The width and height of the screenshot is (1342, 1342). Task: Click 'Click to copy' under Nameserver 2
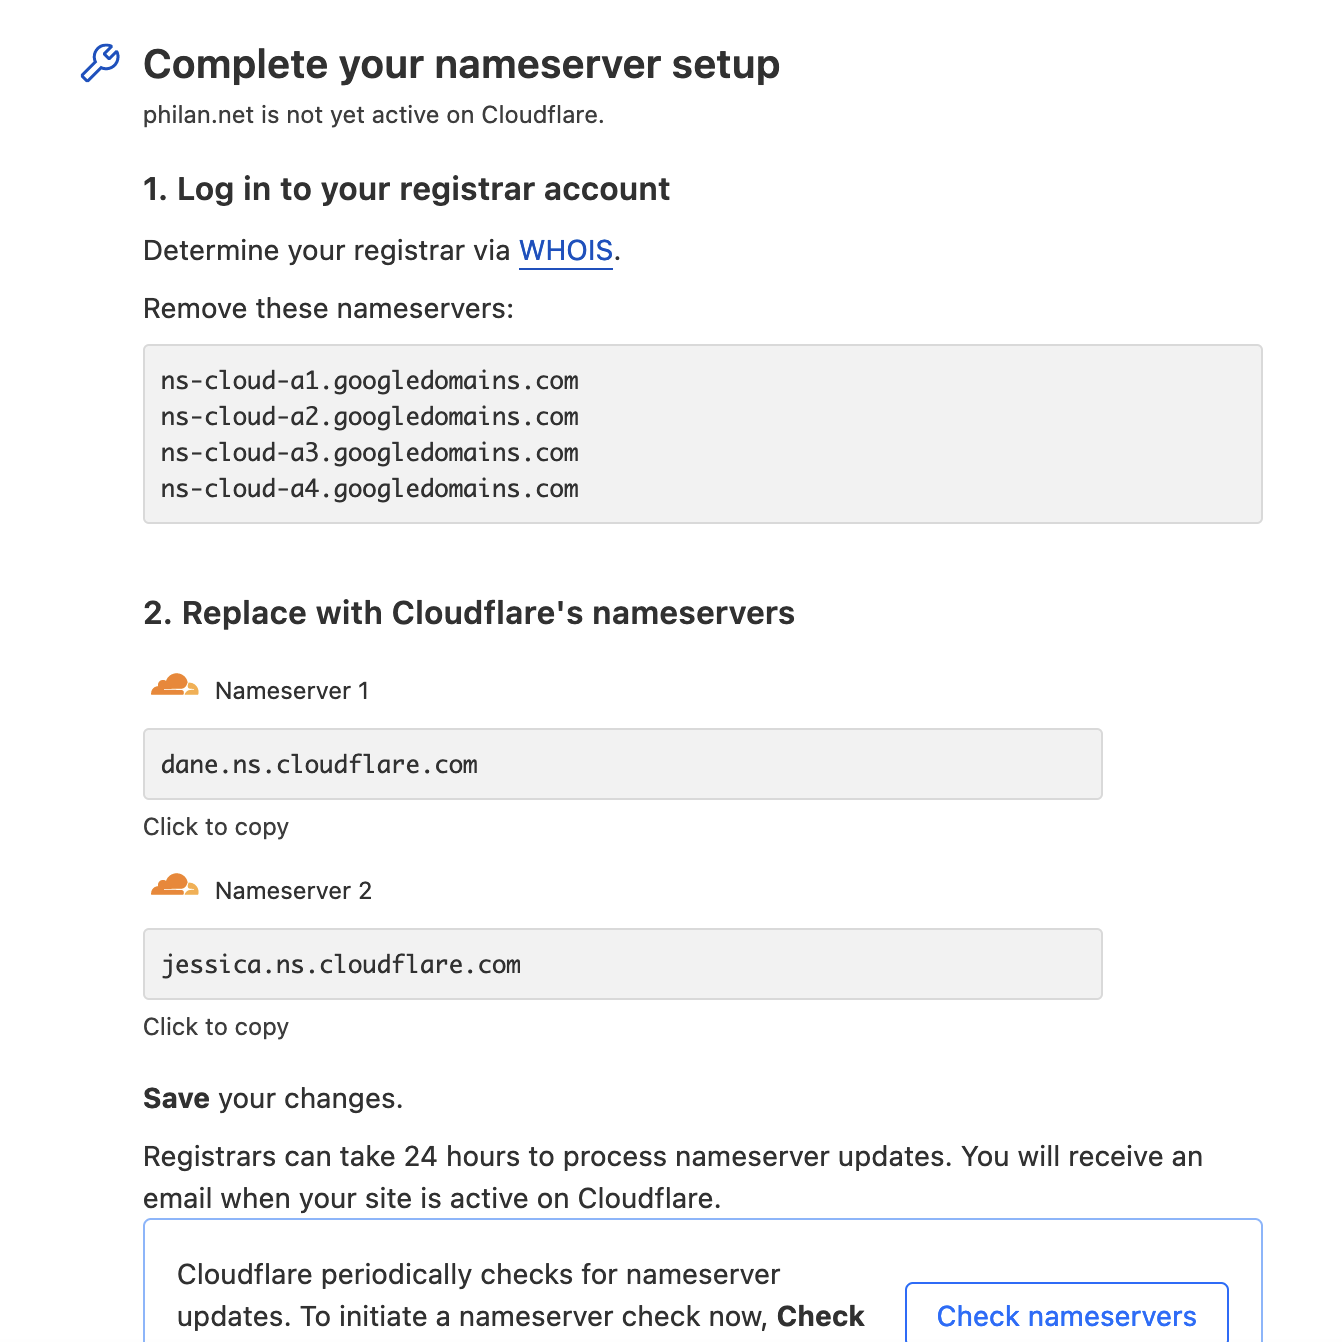(x=216, y=1027)
